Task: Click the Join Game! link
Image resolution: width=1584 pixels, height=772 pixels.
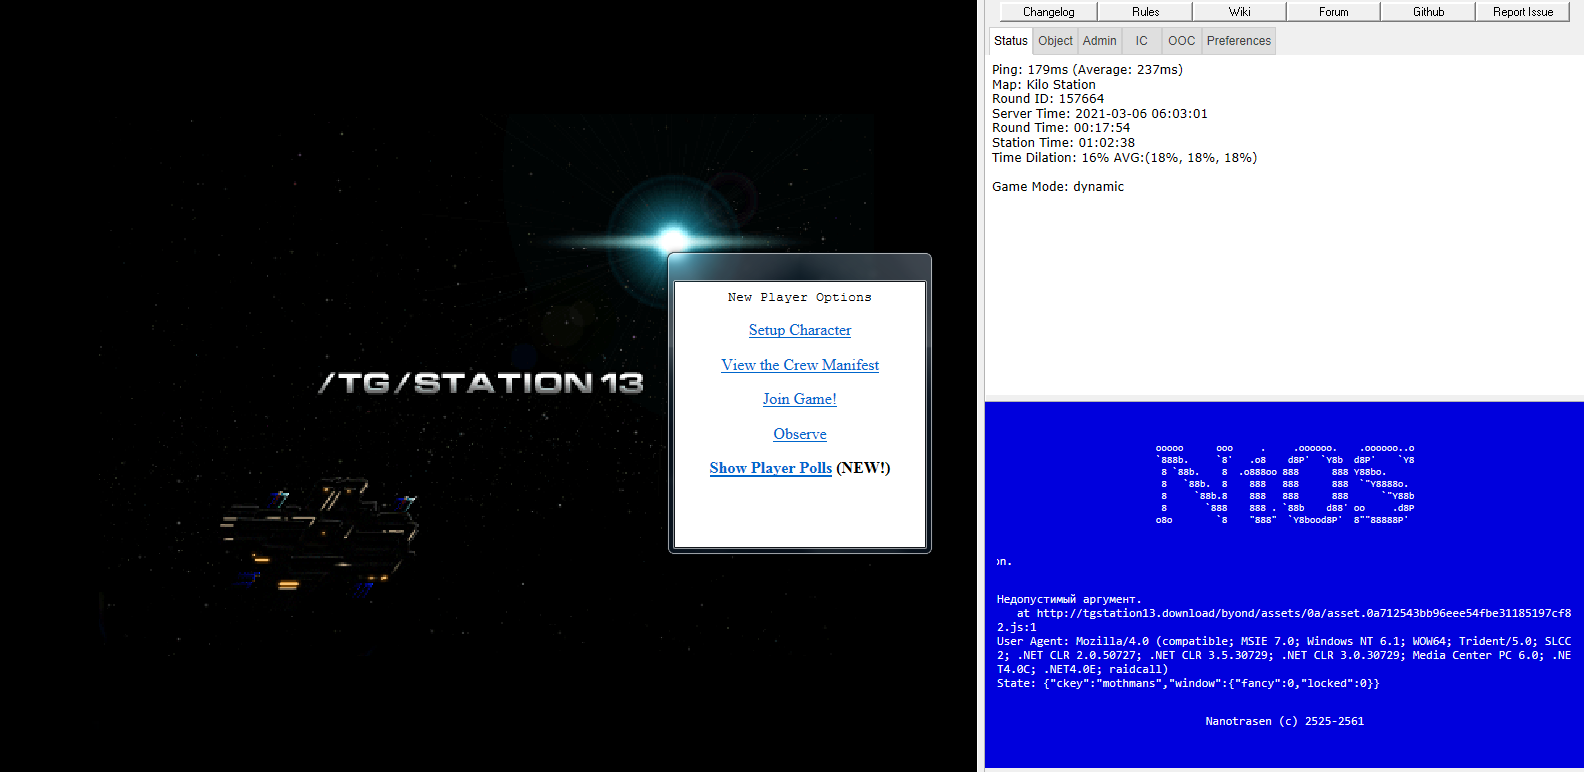Action: point(800,399)
